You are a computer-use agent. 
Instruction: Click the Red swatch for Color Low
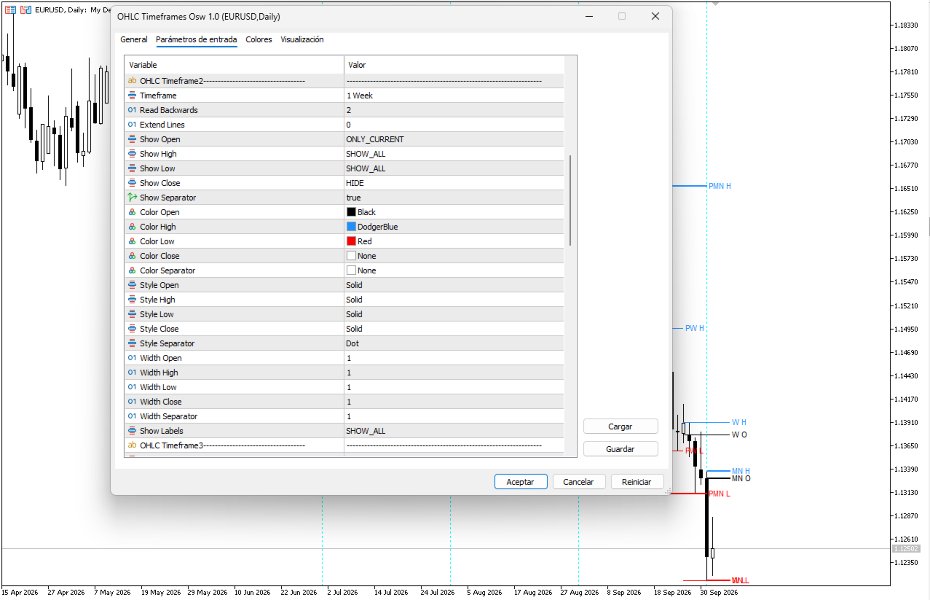[351, 241]
